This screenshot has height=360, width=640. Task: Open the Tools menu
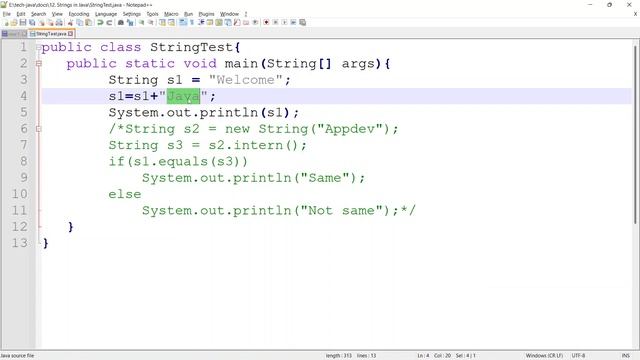(x=152, y=14)
